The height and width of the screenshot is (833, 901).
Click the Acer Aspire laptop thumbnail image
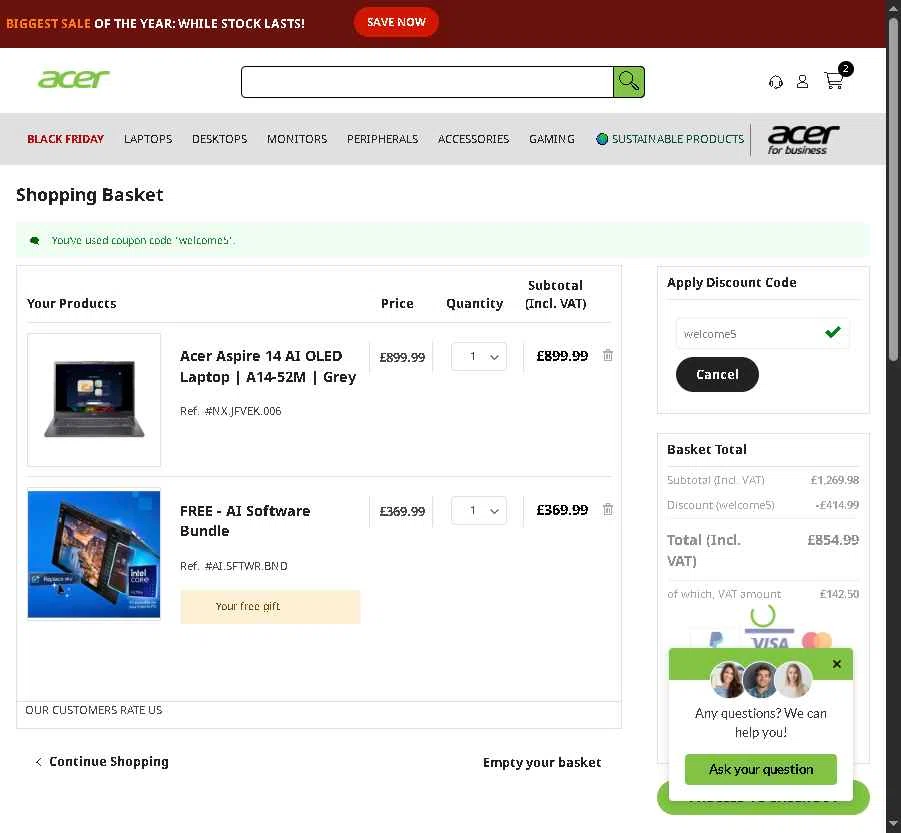pos(94,400)
